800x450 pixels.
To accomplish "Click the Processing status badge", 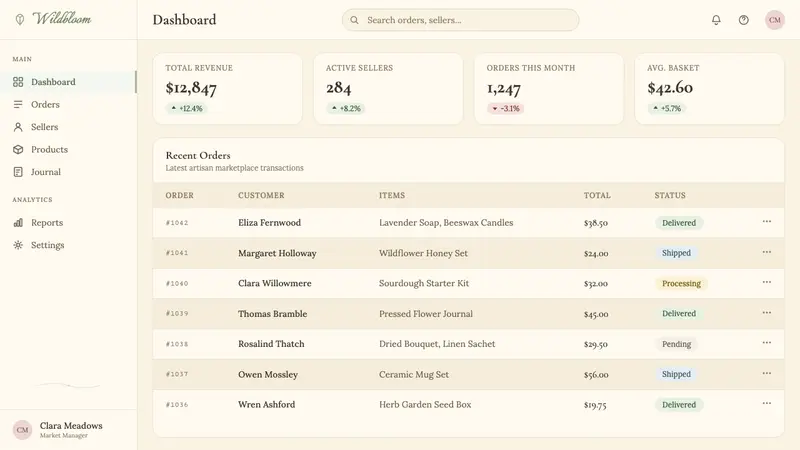I will tap(681, 283).
